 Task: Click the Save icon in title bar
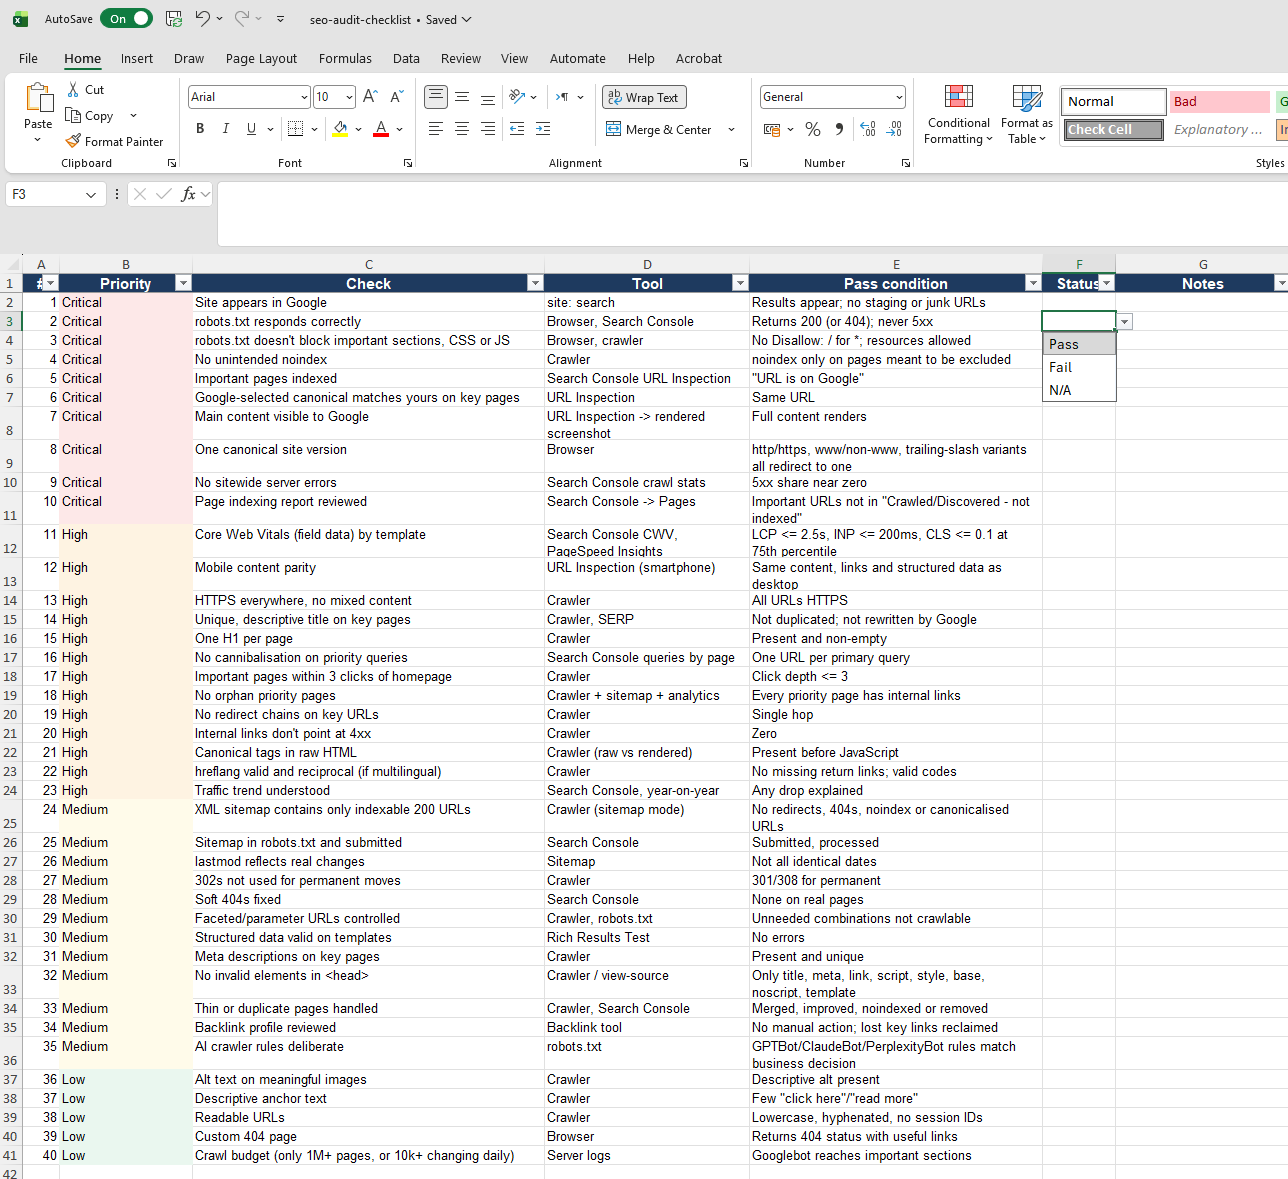pyautogui.click(x=174, y=19)
